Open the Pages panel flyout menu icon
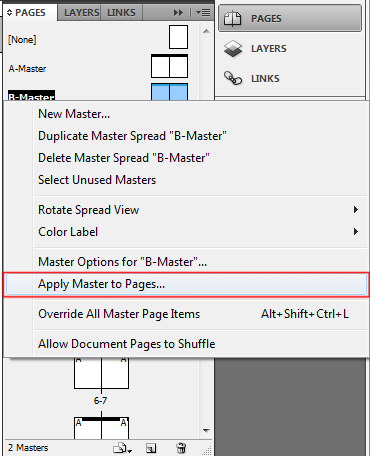370x456 pixels. pos(203,13)
